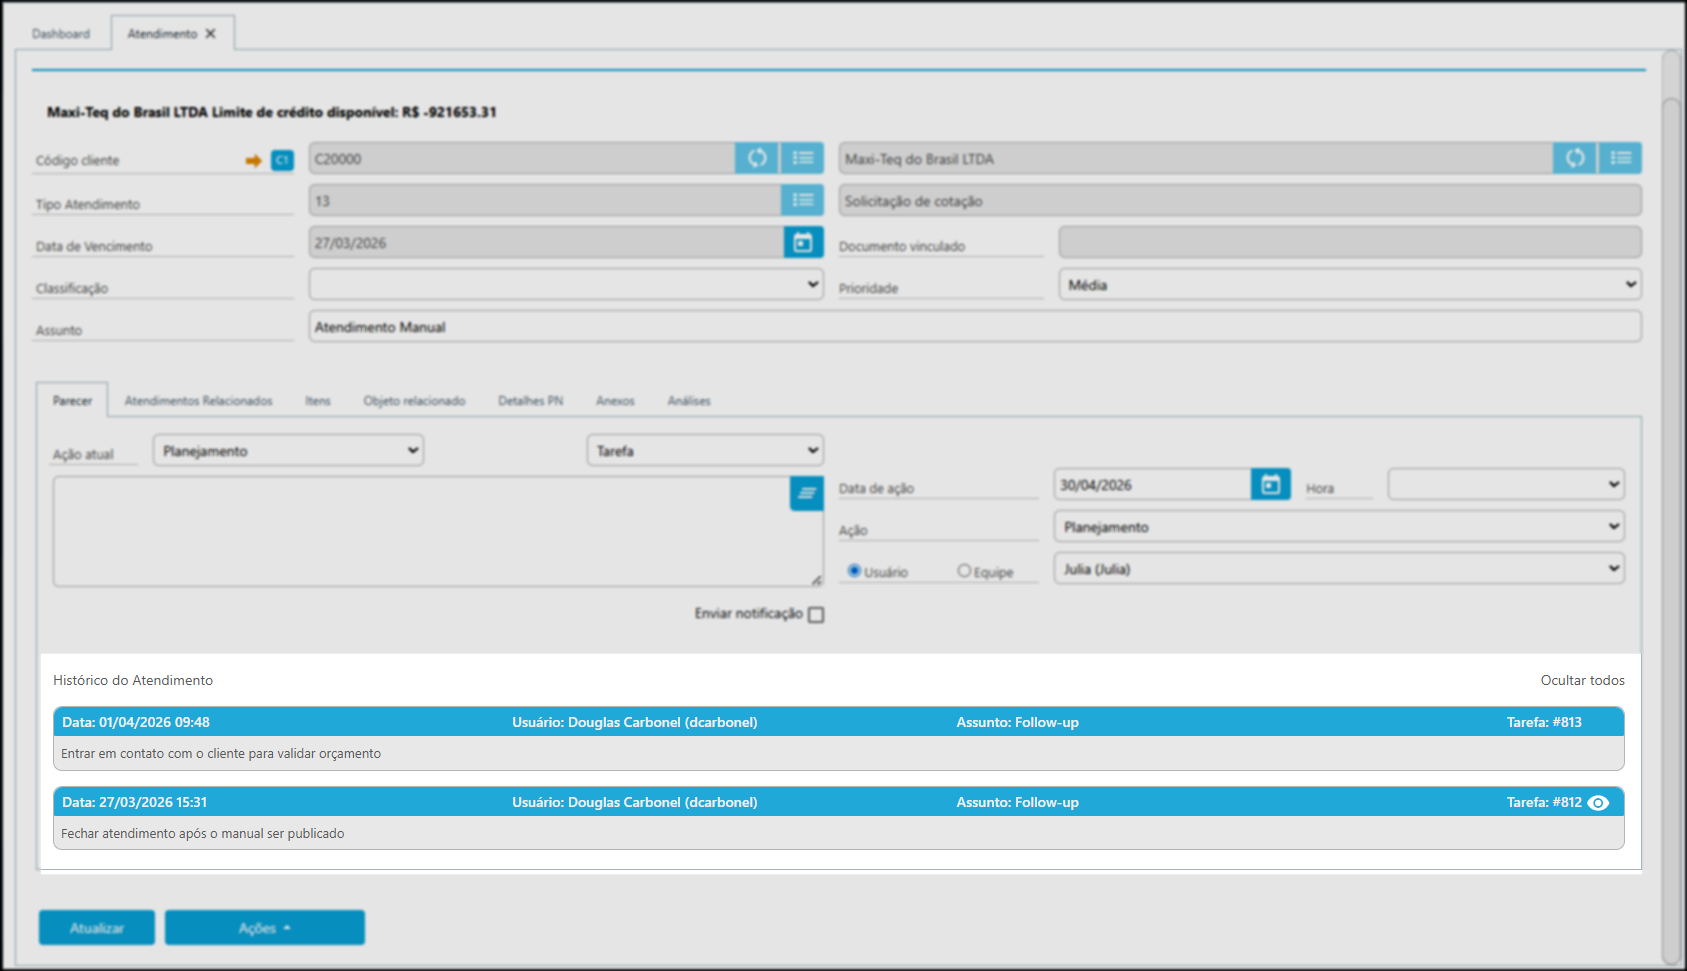
Task: Click the orange arrow next to Código cliente
Action: point(253,160)
